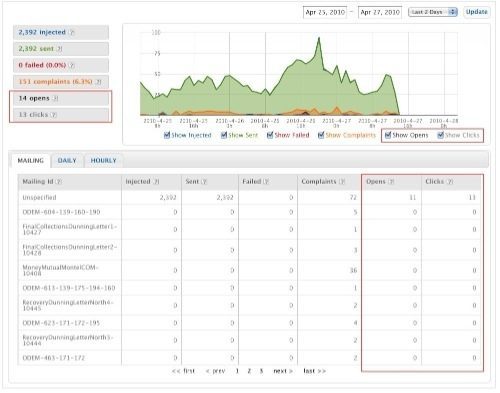
Task: Click the end date field Apr 27, 2010
Action: pyautogui.click(x=380, y=12)
